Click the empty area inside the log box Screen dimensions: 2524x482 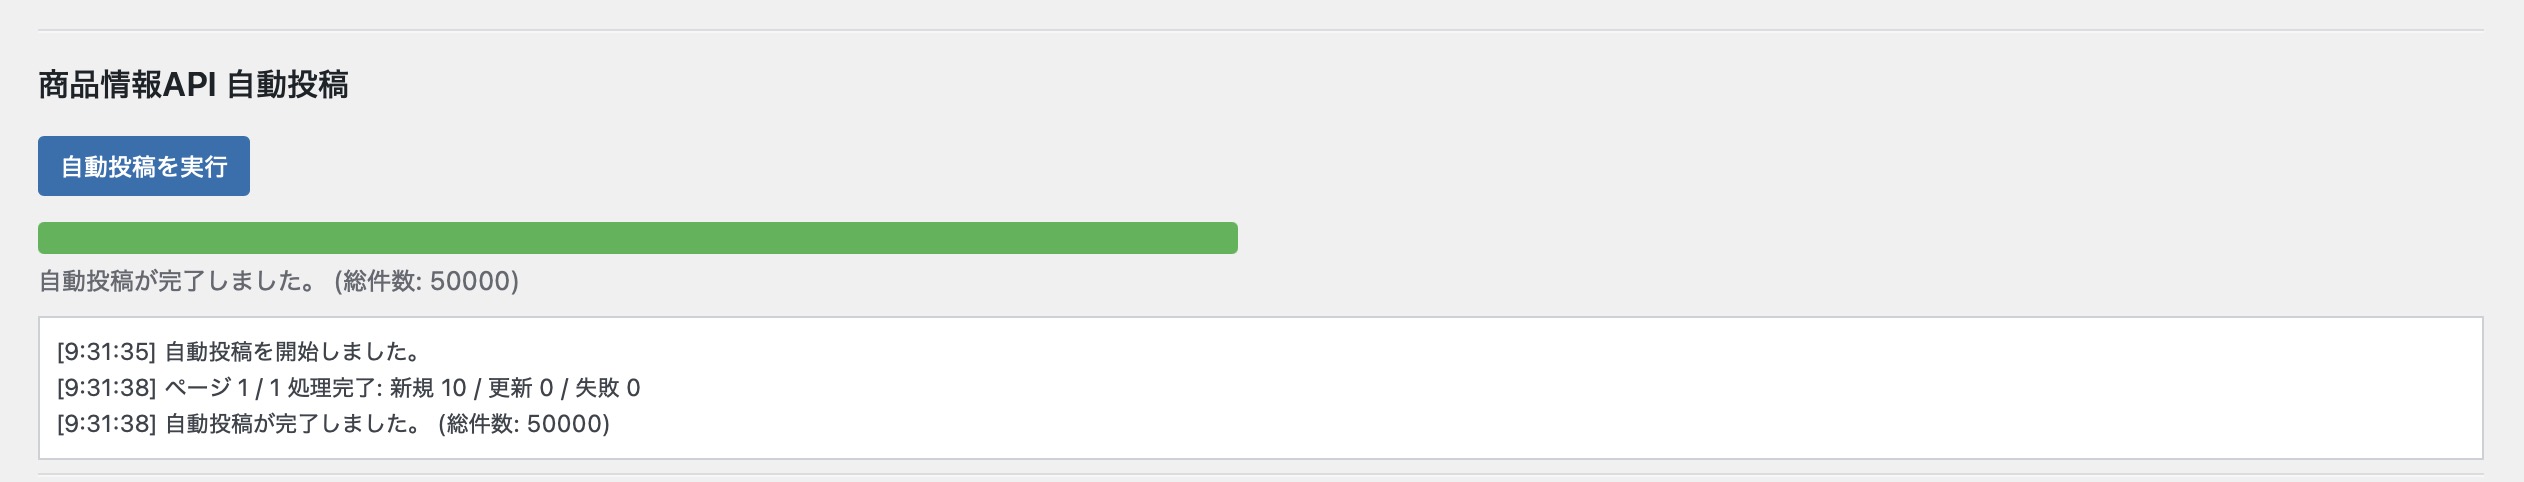point(1500,390)
